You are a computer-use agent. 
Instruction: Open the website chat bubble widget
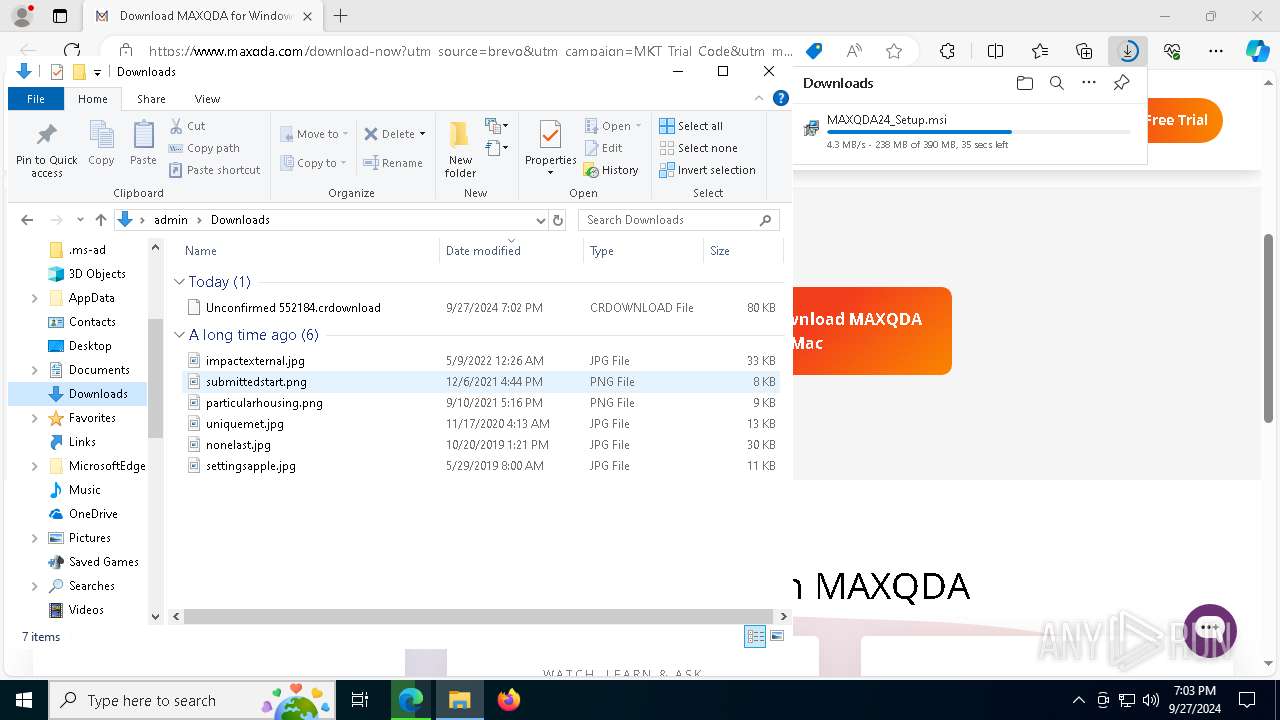1210,631
